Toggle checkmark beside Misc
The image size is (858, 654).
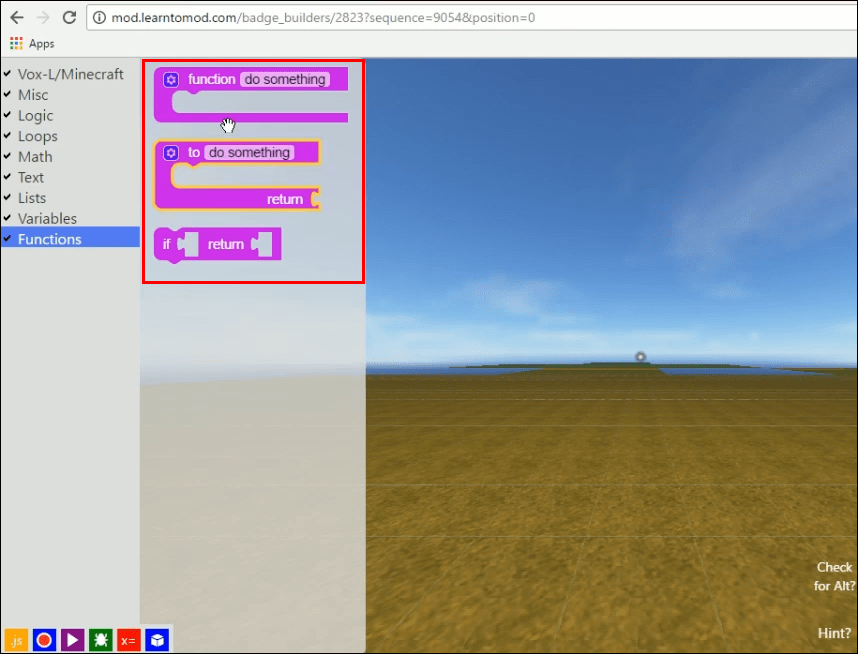tap(7, 94)
